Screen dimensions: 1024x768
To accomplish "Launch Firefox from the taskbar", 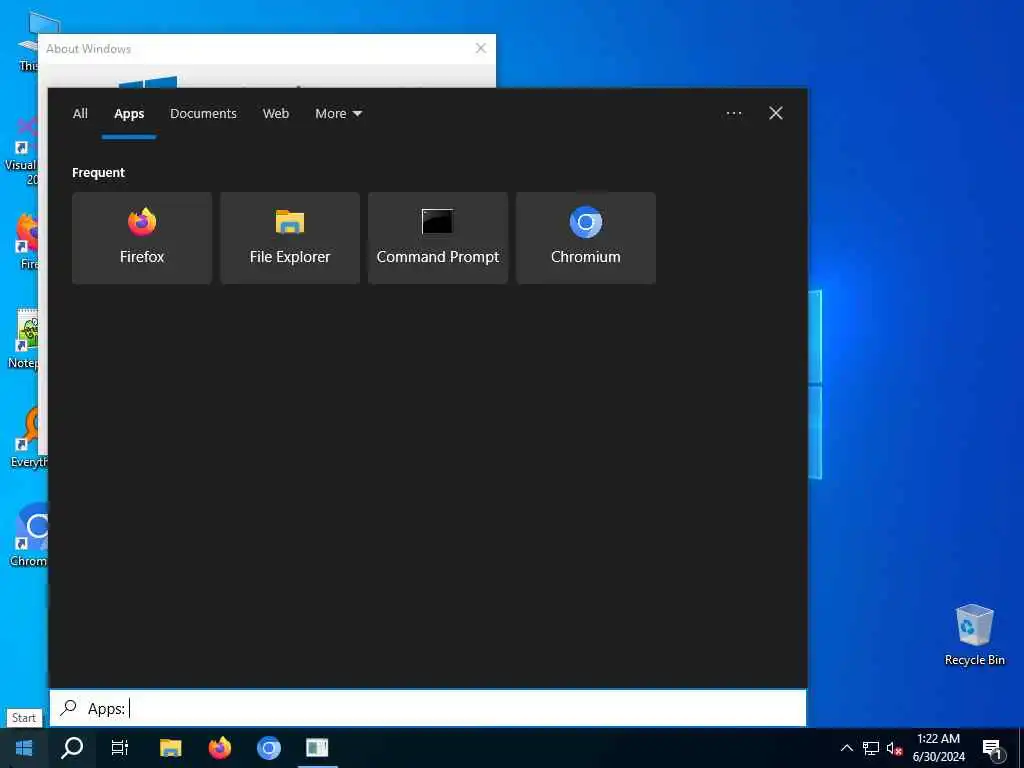I will pos(219,748).
